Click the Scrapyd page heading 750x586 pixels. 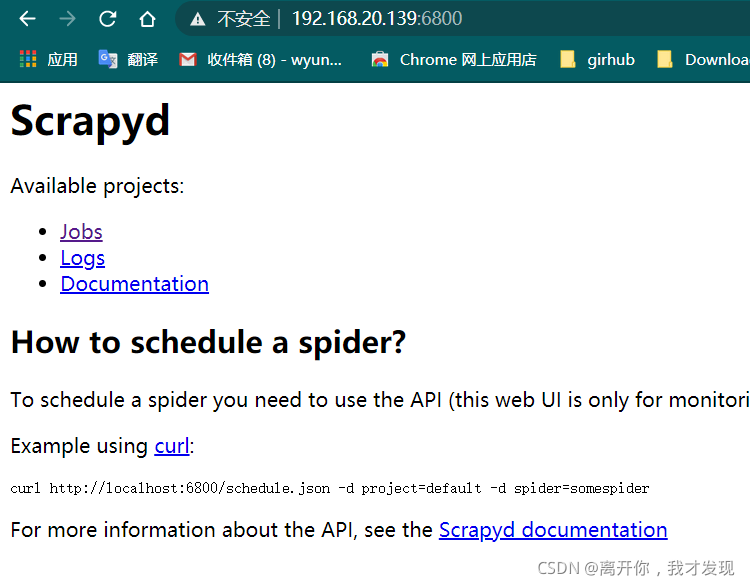point(90,121)
